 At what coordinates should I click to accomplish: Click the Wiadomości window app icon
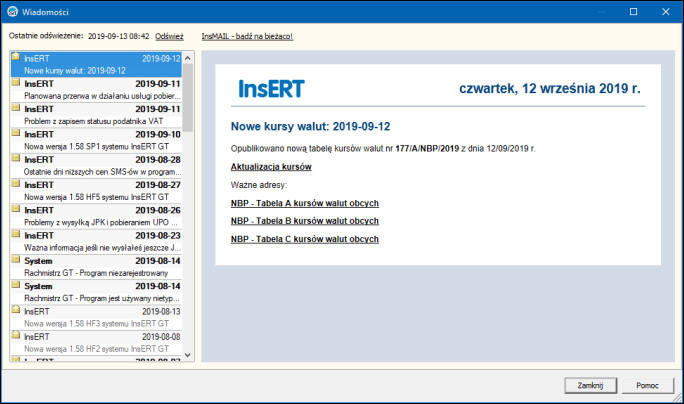(x=12, y=12)
